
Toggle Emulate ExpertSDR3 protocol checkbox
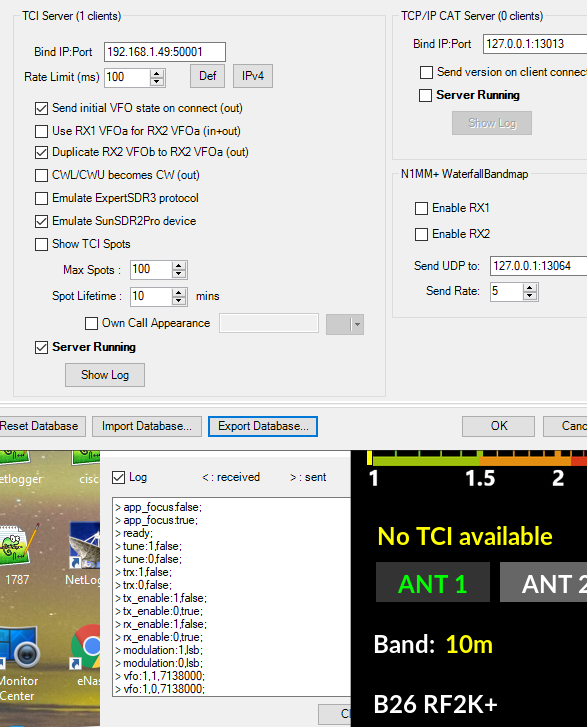pyautogui.click(x=41, y=198)
